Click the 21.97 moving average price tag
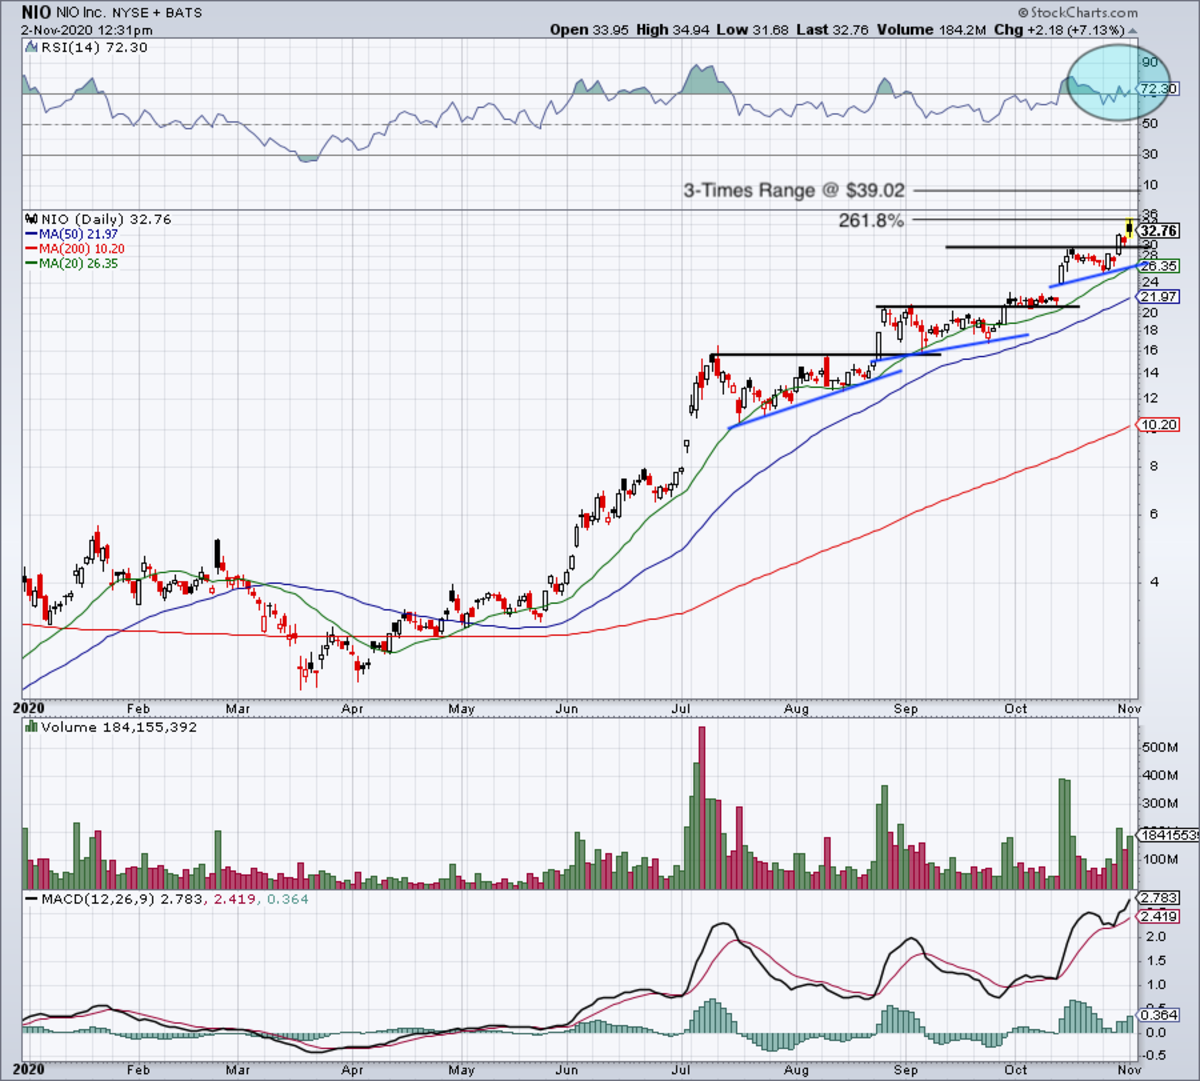 [1159, 297]
